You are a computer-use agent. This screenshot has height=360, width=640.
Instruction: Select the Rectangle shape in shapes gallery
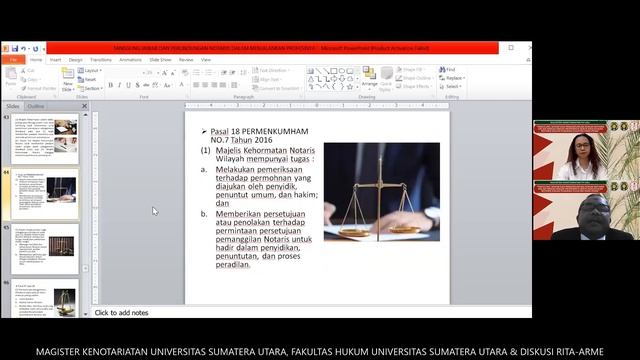[334, 71]
